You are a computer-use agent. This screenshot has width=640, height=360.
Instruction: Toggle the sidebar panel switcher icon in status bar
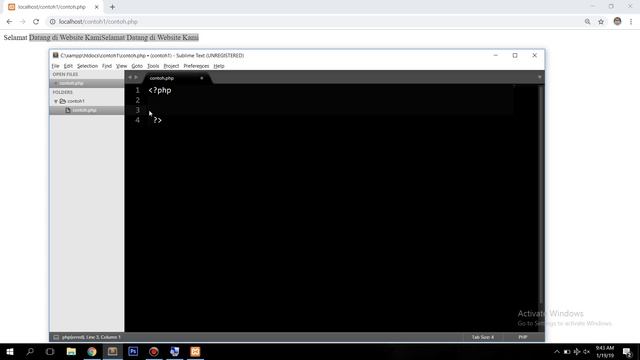coord(56,337)
